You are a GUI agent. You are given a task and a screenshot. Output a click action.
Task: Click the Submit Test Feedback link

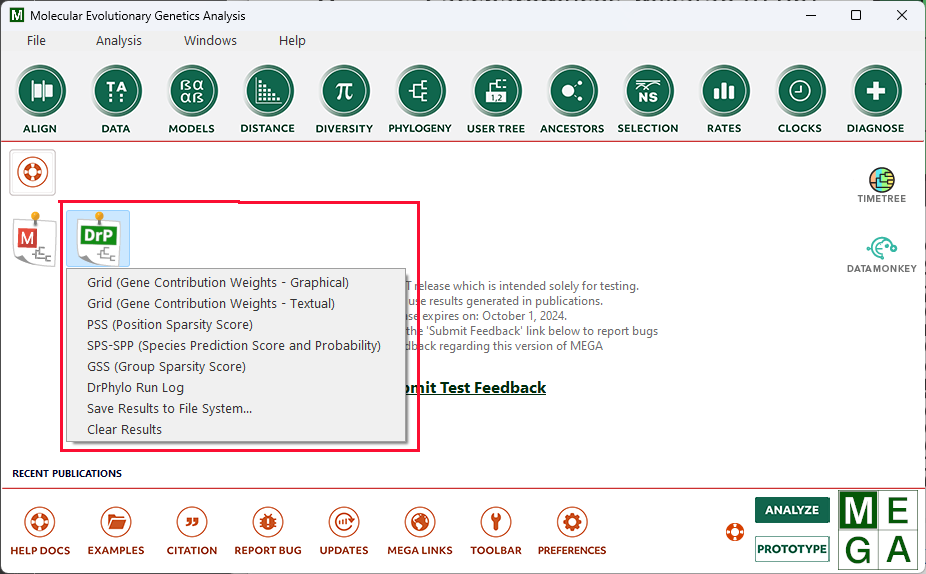click(x=477, y=388)
